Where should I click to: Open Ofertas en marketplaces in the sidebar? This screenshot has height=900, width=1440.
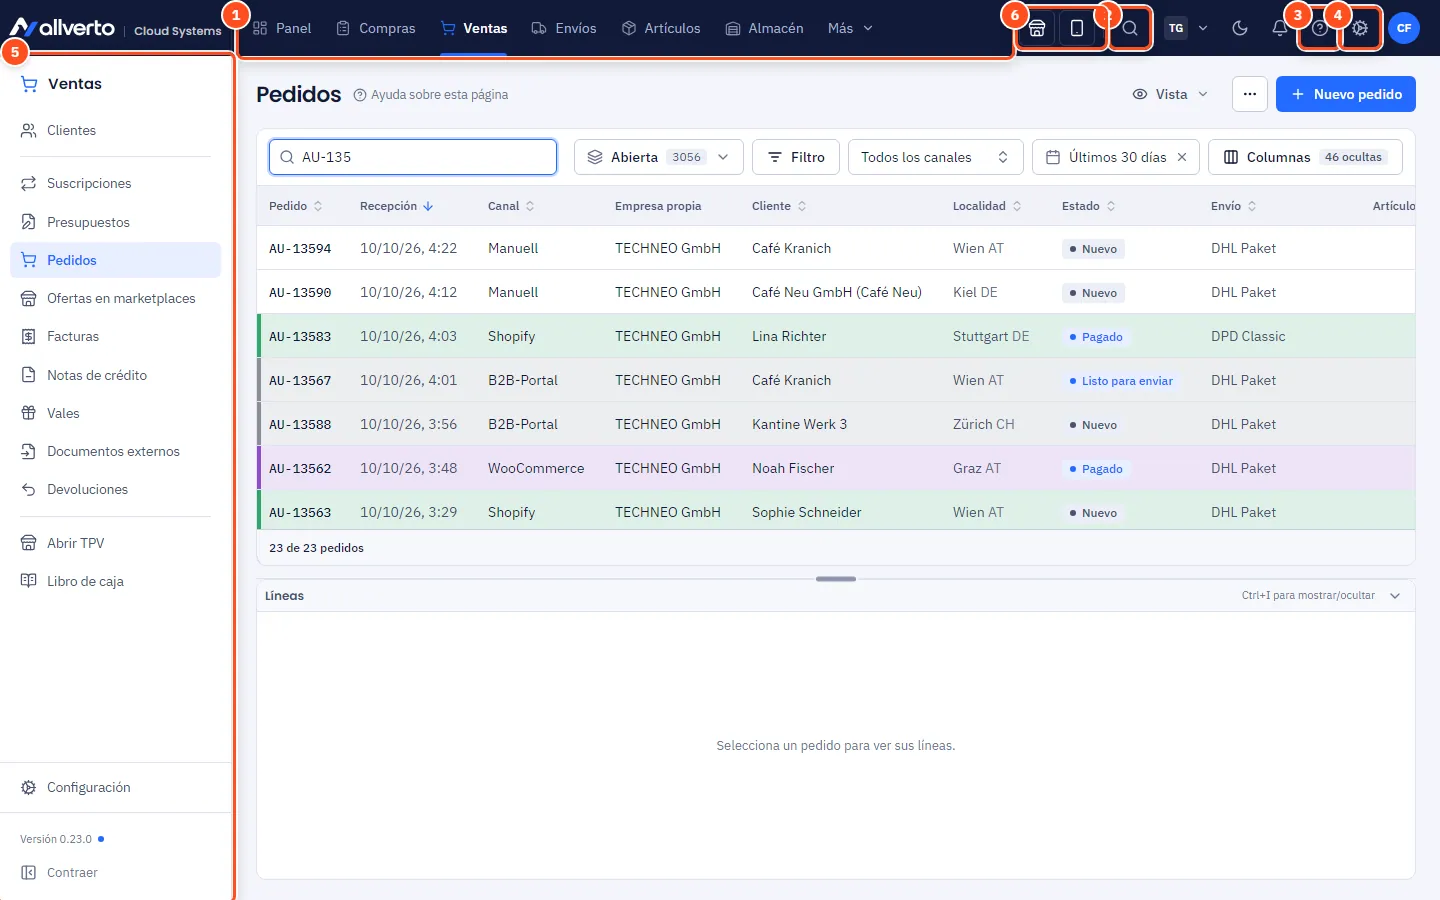(115, 298)
